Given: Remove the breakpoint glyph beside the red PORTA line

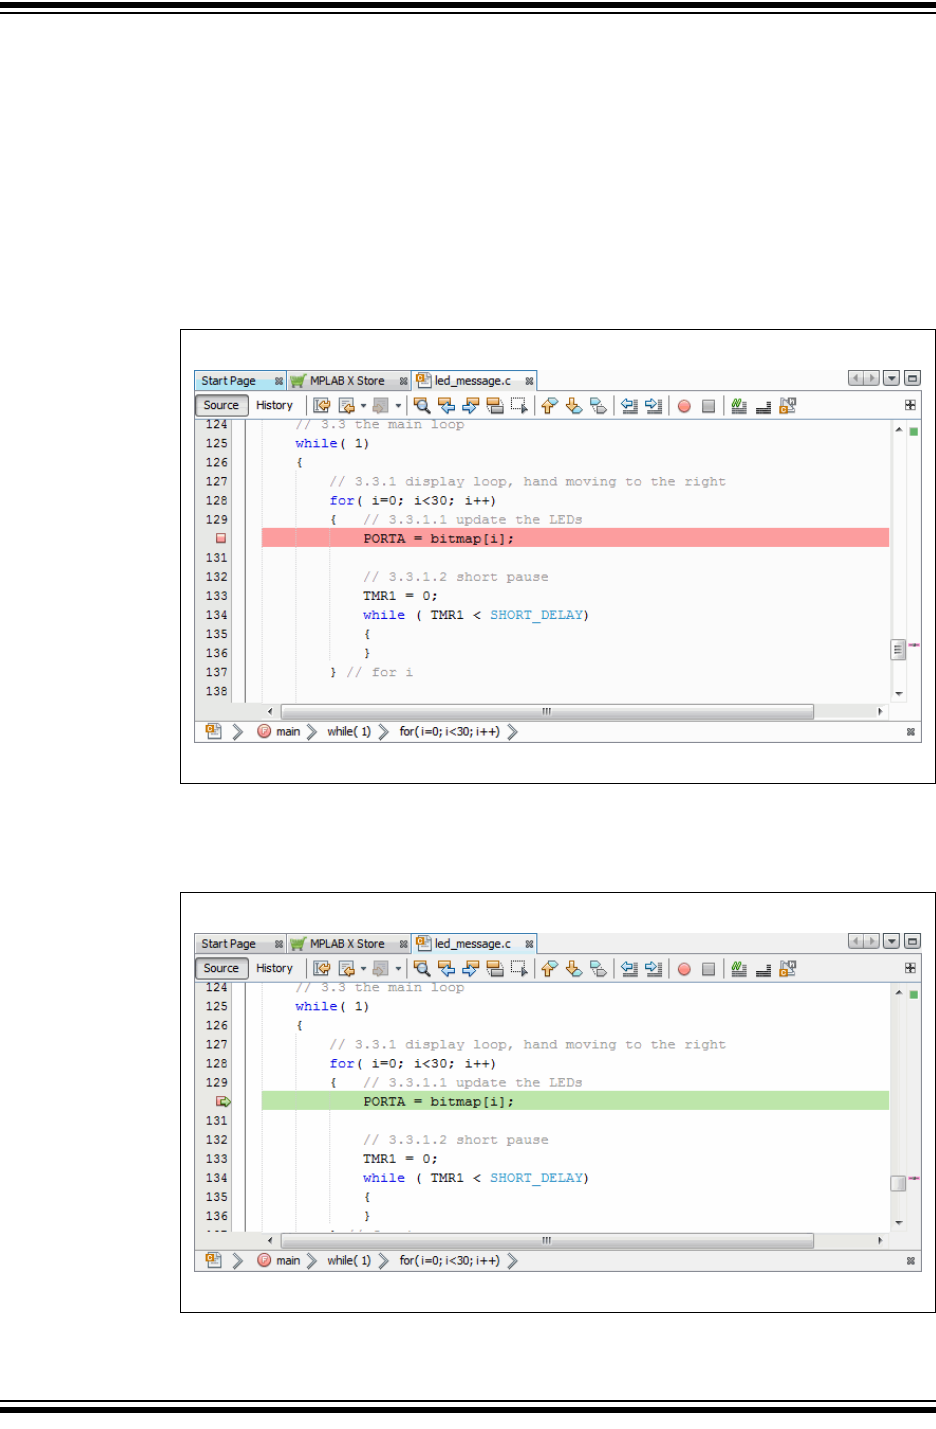Looking at the screenshot, I should coord(221,539).
